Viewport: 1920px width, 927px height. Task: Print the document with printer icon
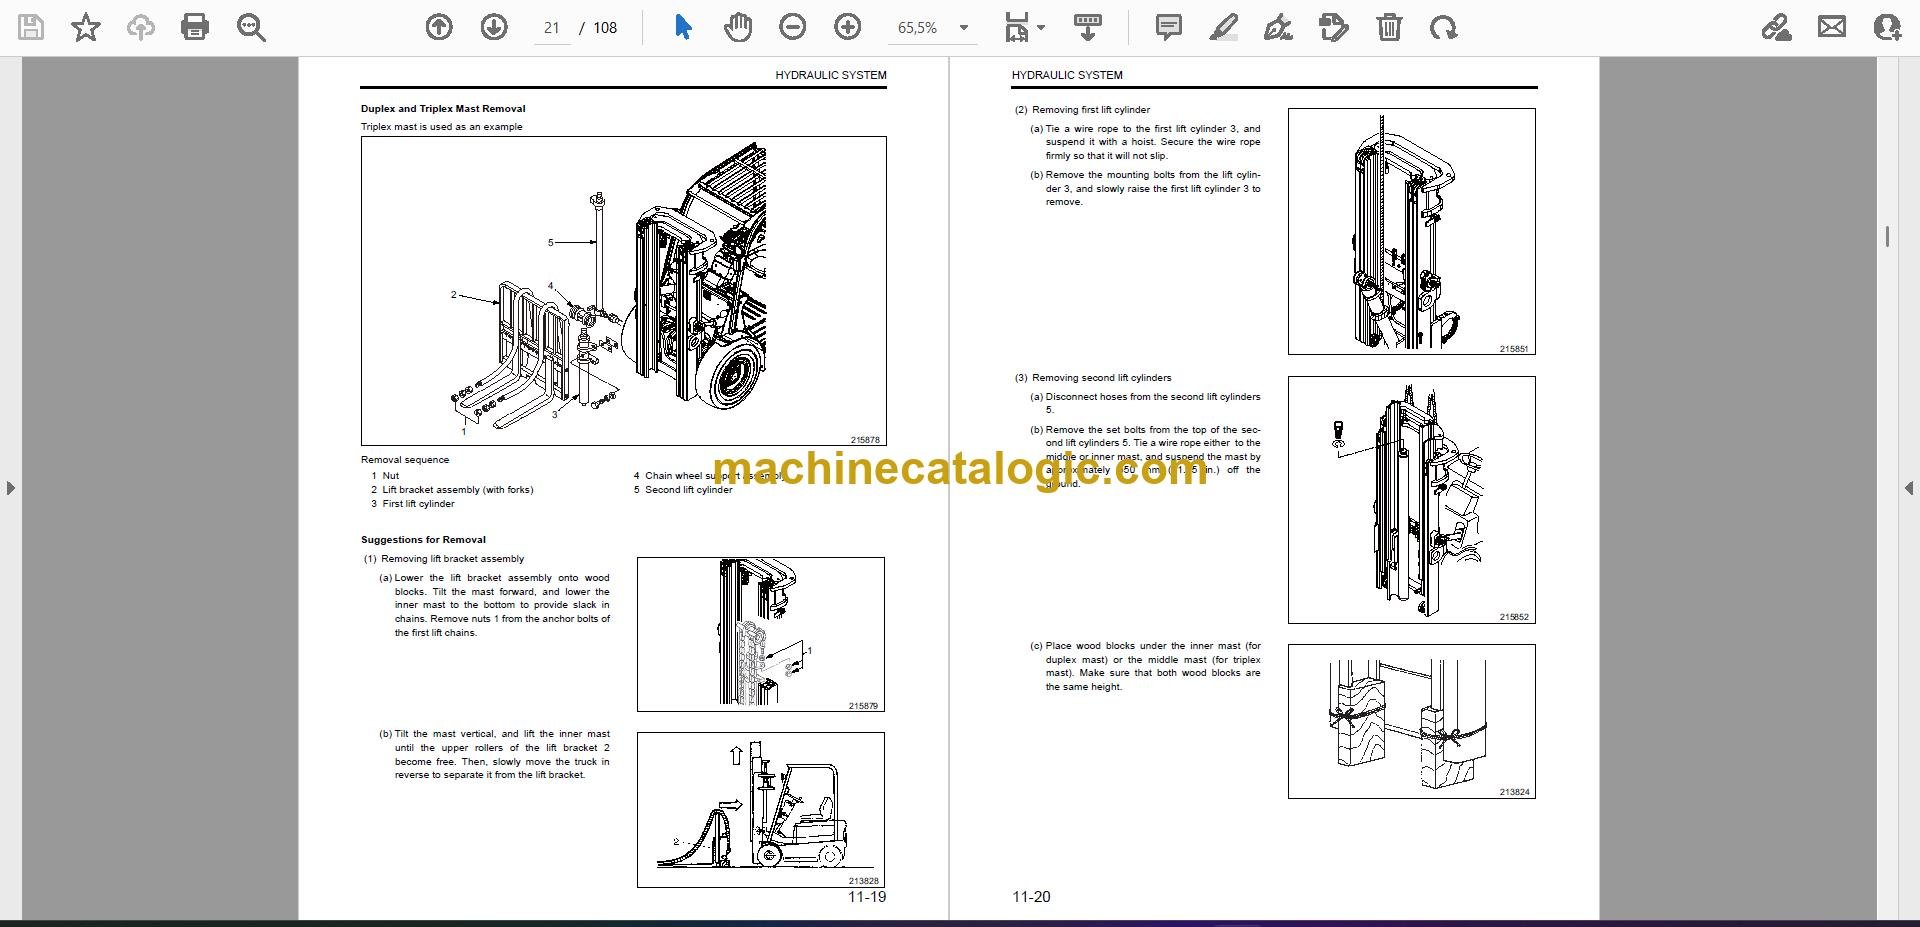pyautogui.click(x=195, y=27)
